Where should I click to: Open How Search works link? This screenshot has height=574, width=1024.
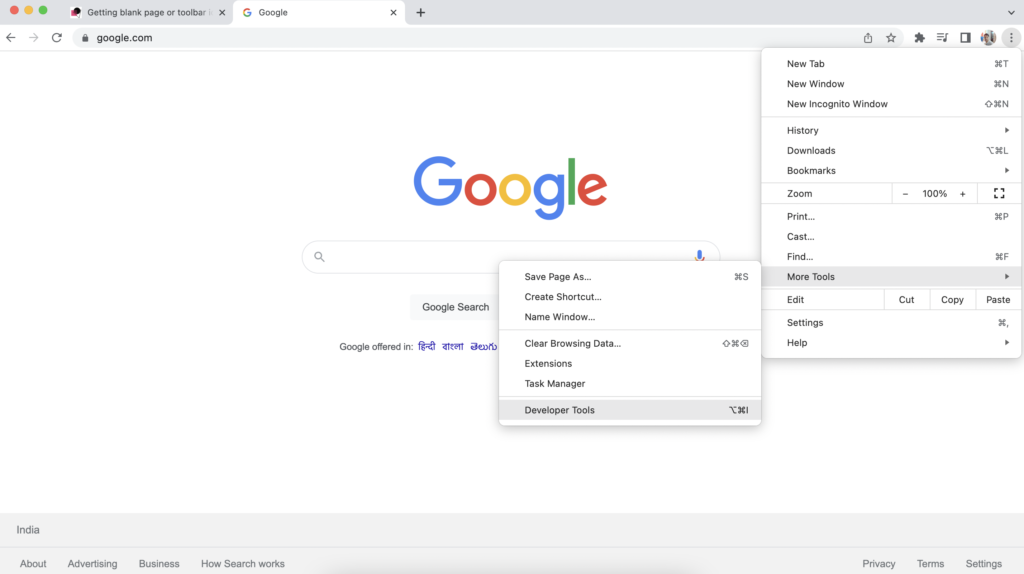[243, 564]
